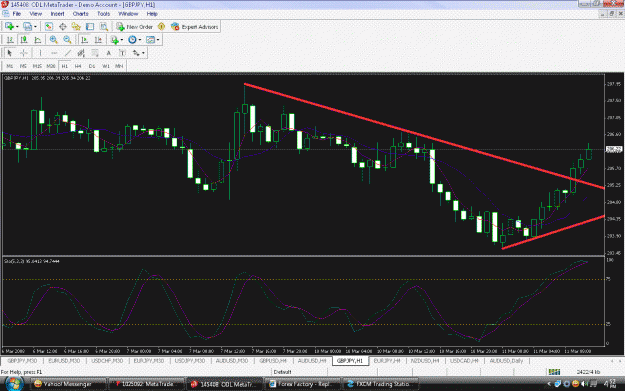Switch to the EURUSD,M30 chart tab
Screen dimensions: 625x391
click(x=64, y=361)
